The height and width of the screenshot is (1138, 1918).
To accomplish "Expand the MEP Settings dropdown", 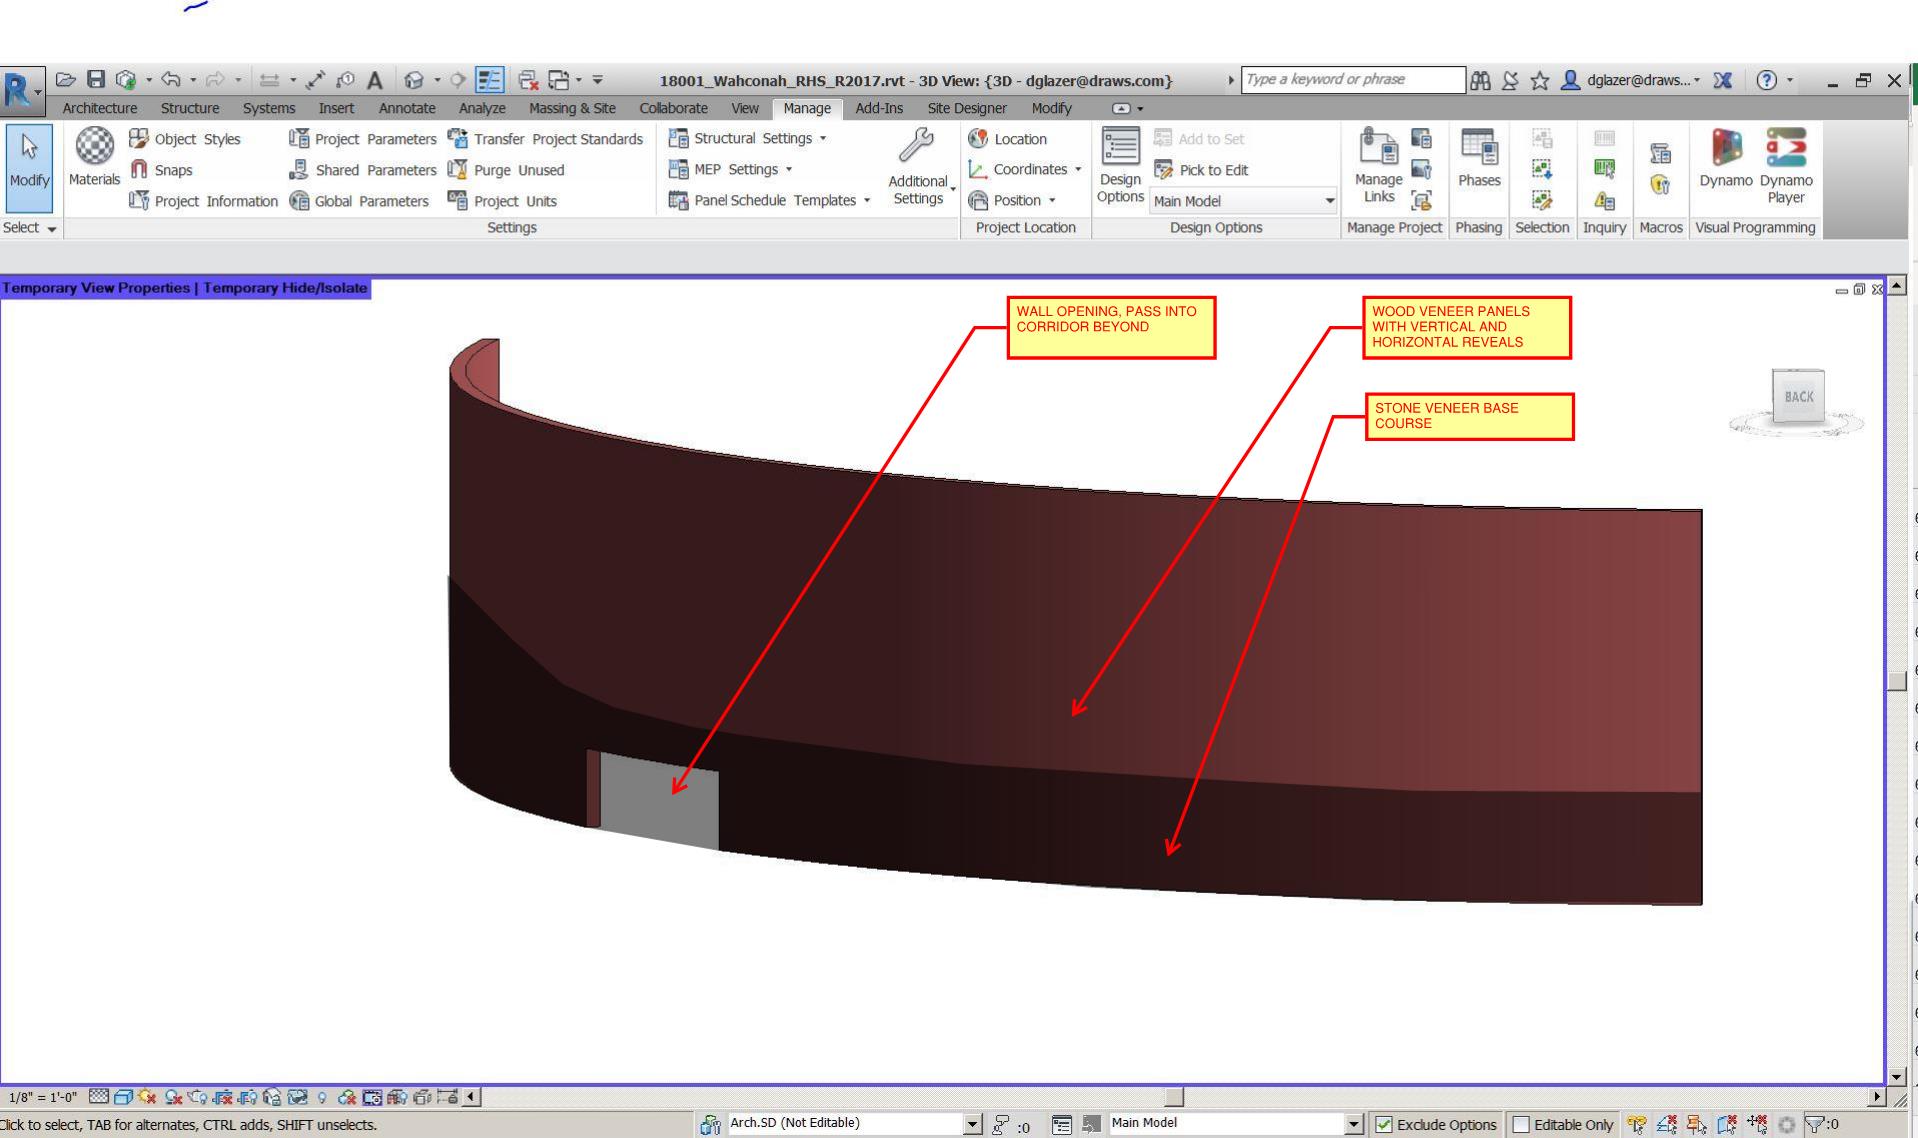I will 789,169.
